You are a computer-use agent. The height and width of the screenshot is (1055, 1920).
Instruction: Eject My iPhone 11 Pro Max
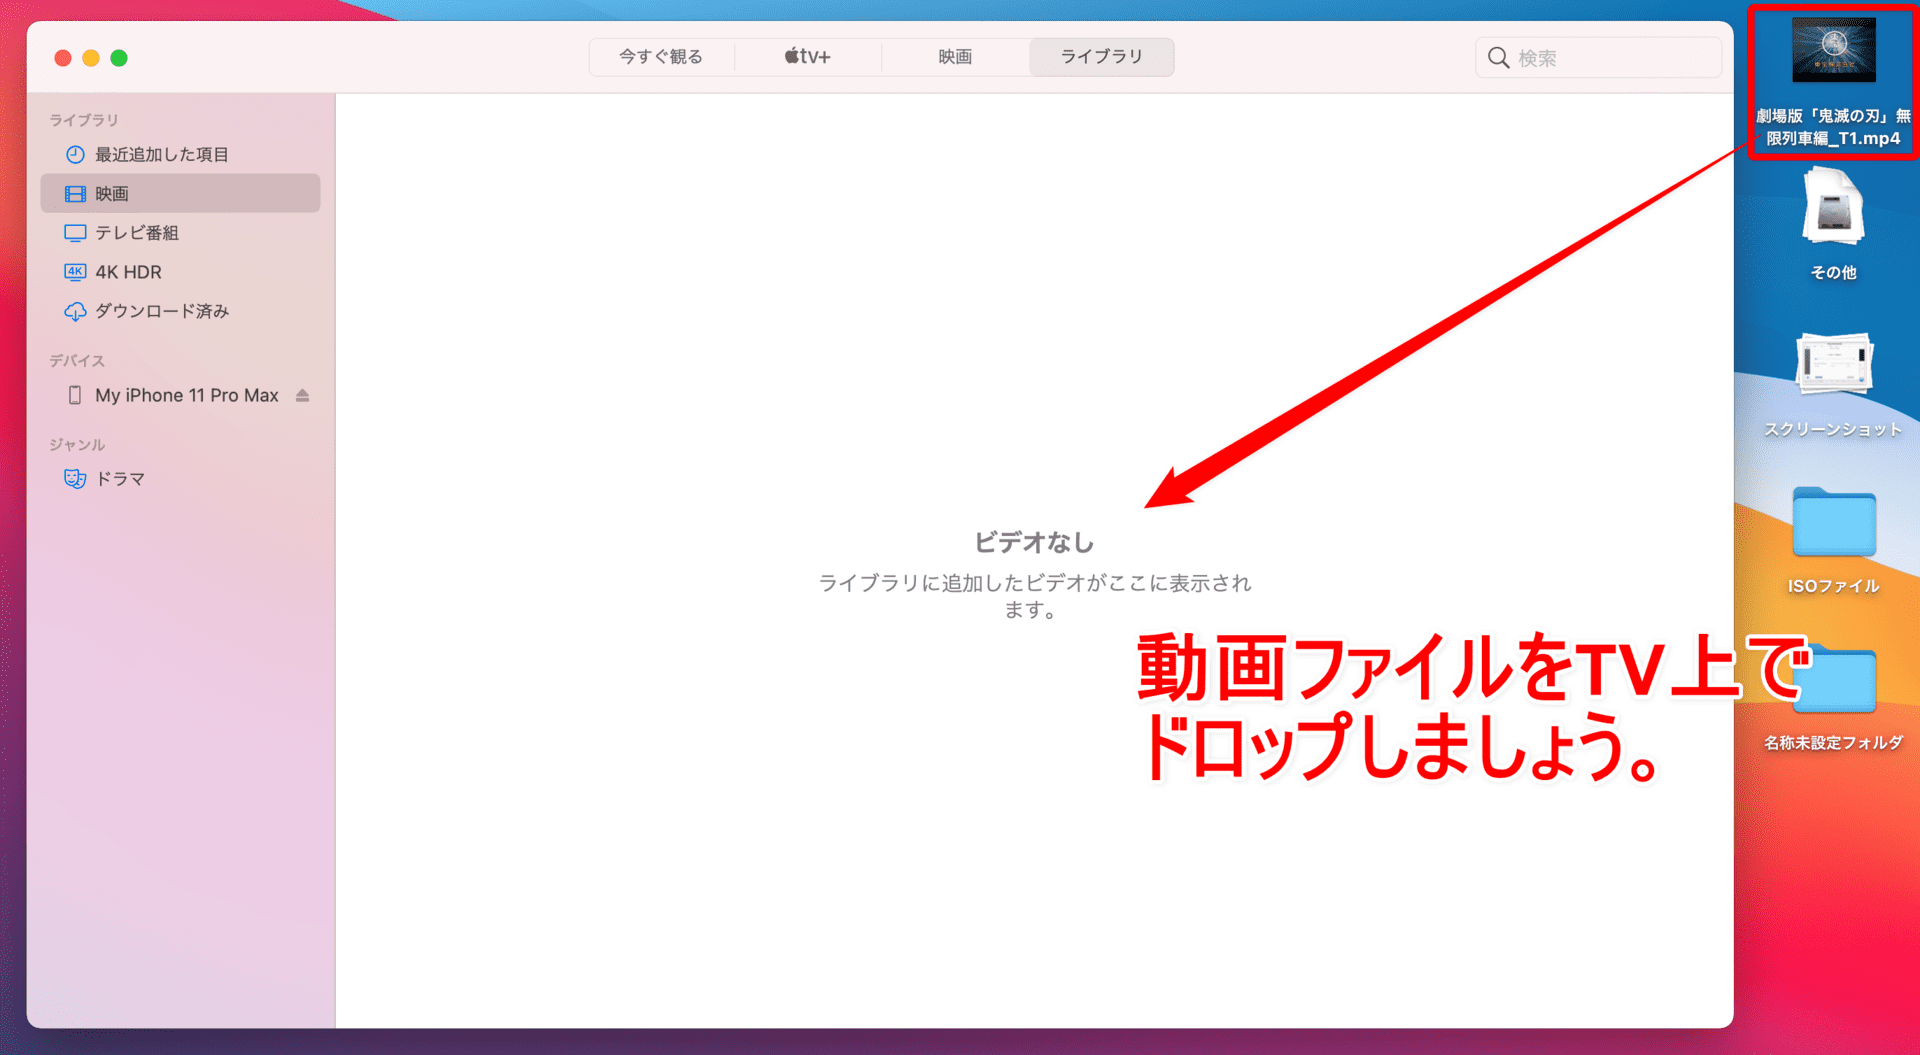(x=303, y=395)
